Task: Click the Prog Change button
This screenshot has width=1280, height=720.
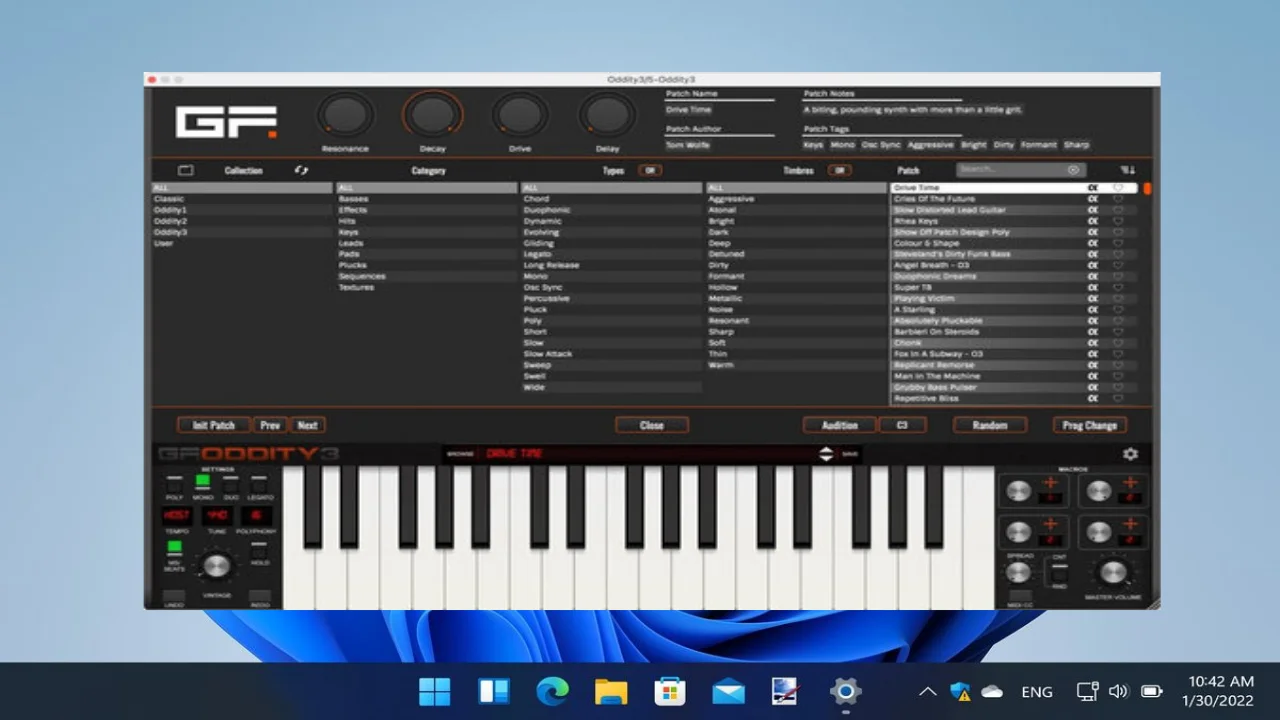Action: click(1090, 425)
